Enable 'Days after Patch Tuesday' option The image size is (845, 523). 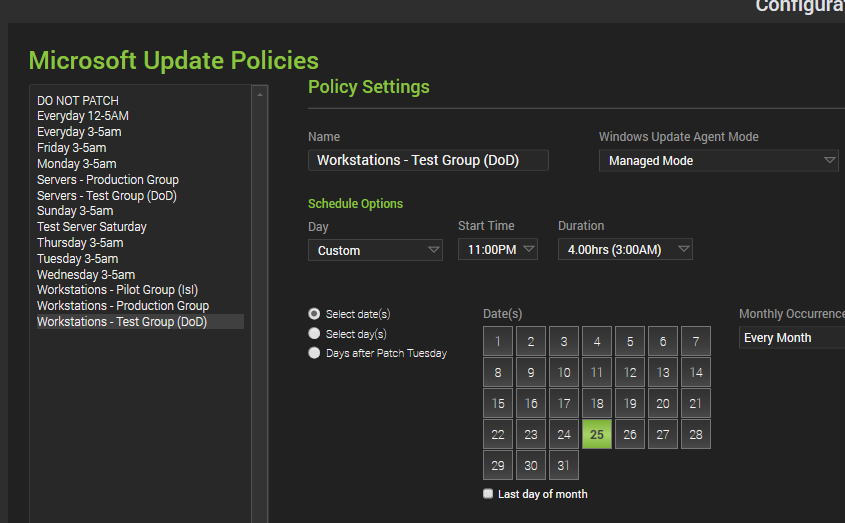tap(315, 353)
